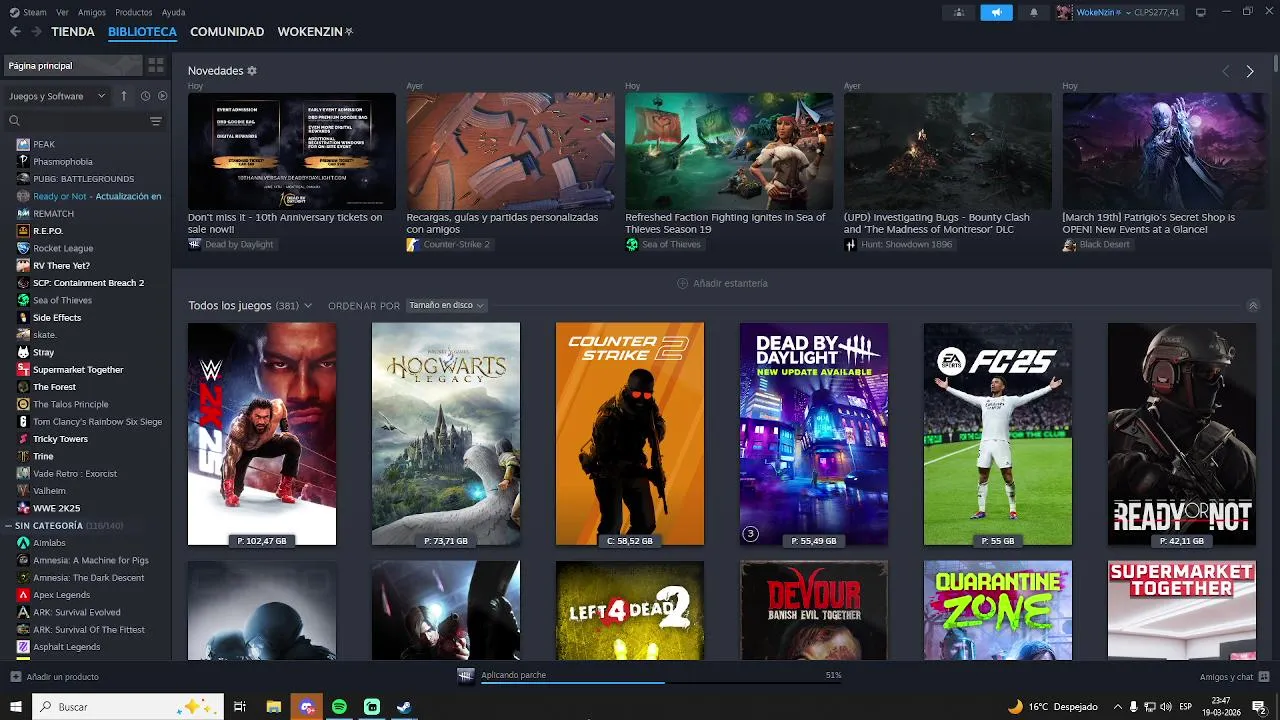The width and height of the screenshot is (1280, 720).
Task: Click the recent activity clock filter icon
Action: pos(145,96)
